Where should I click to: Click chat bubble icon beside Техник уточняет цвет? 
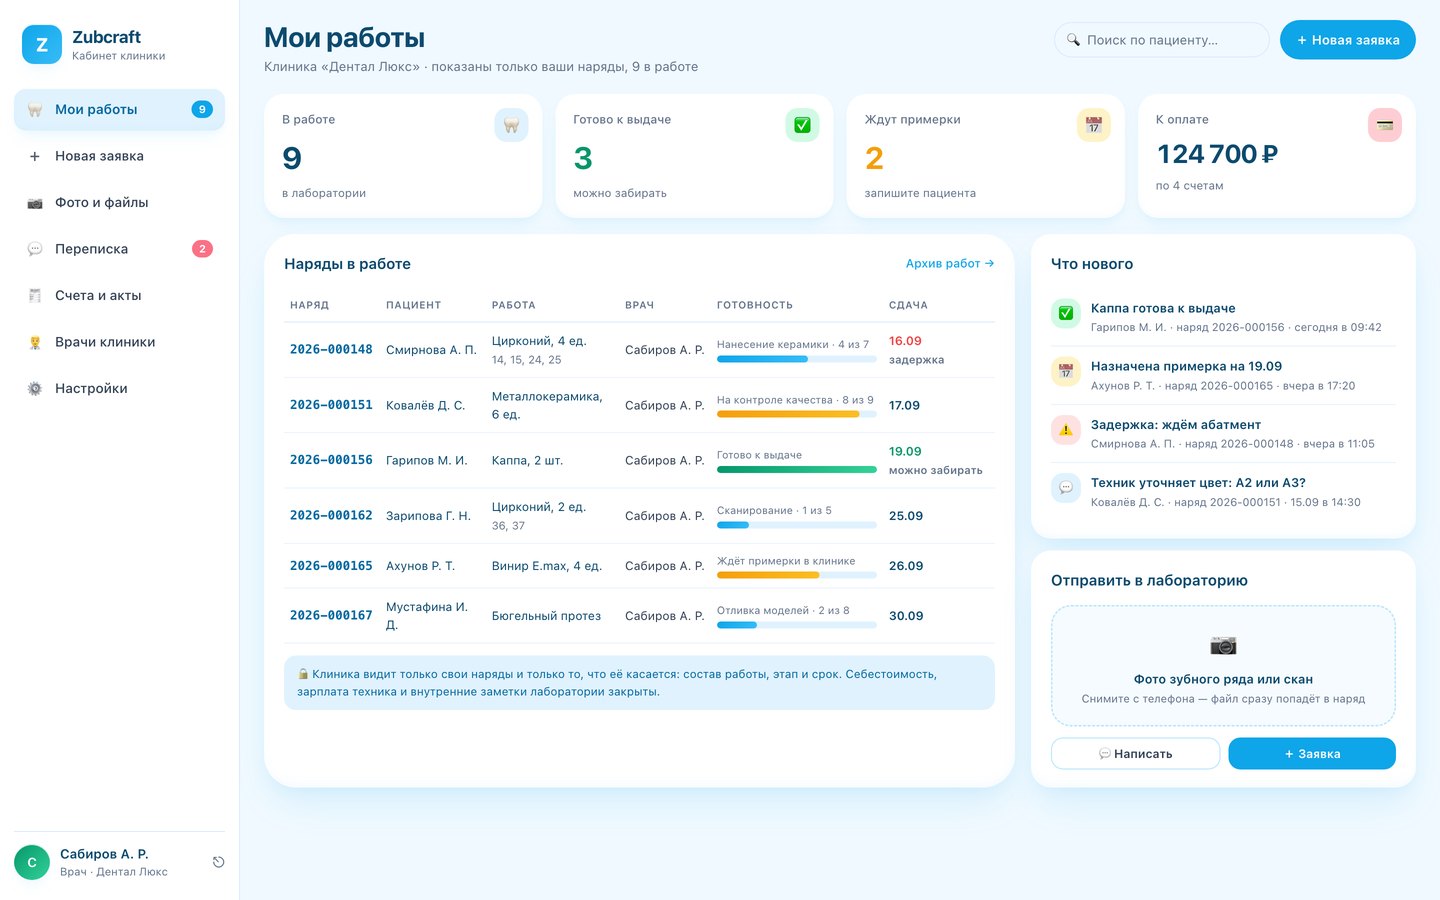click(x=1066, y=488)
